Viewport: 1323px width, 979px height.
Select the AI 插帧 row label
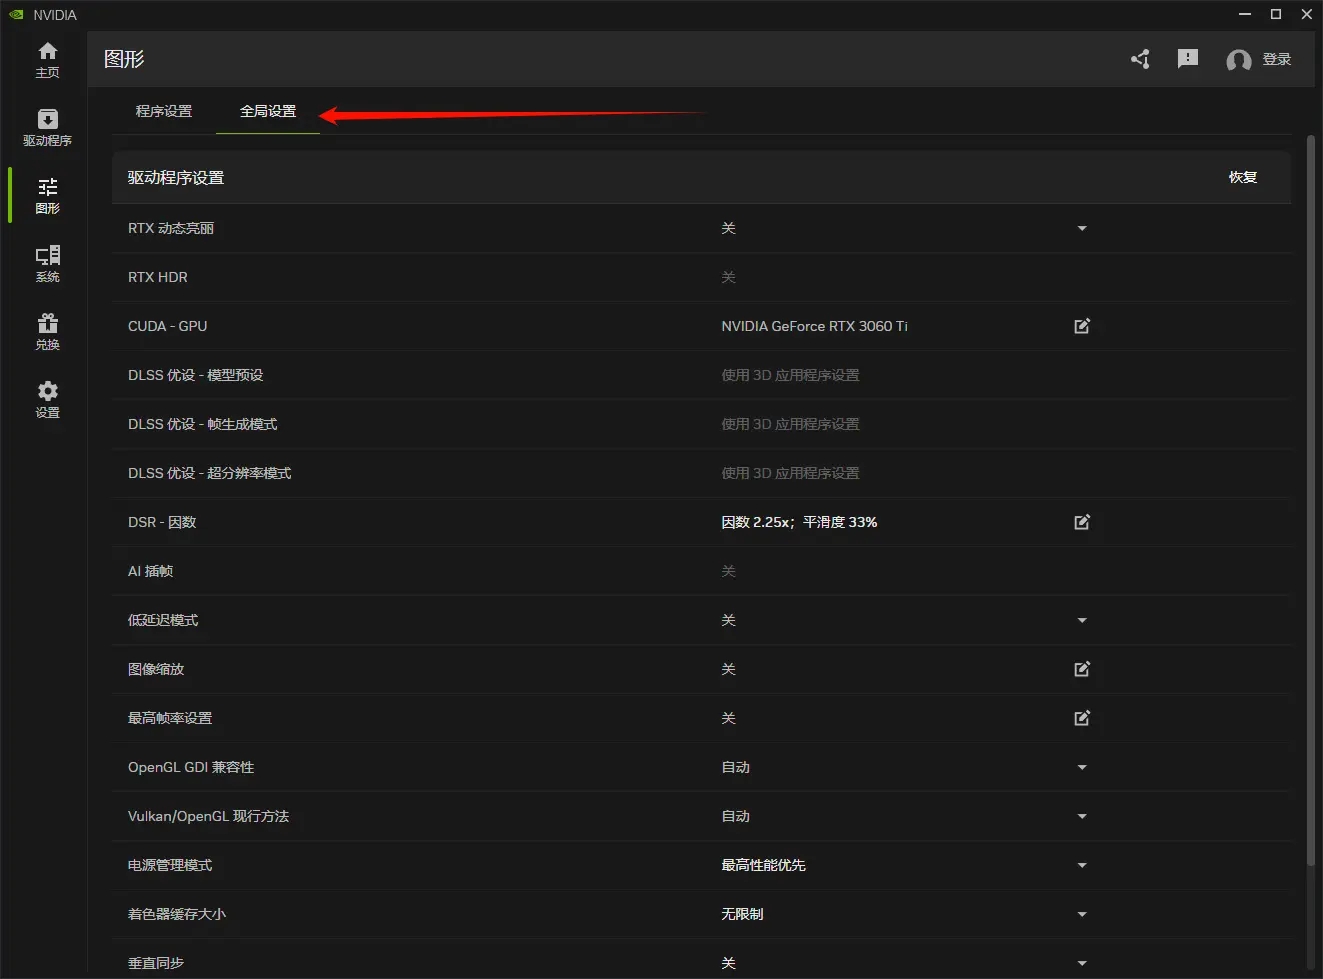(151, 571)
